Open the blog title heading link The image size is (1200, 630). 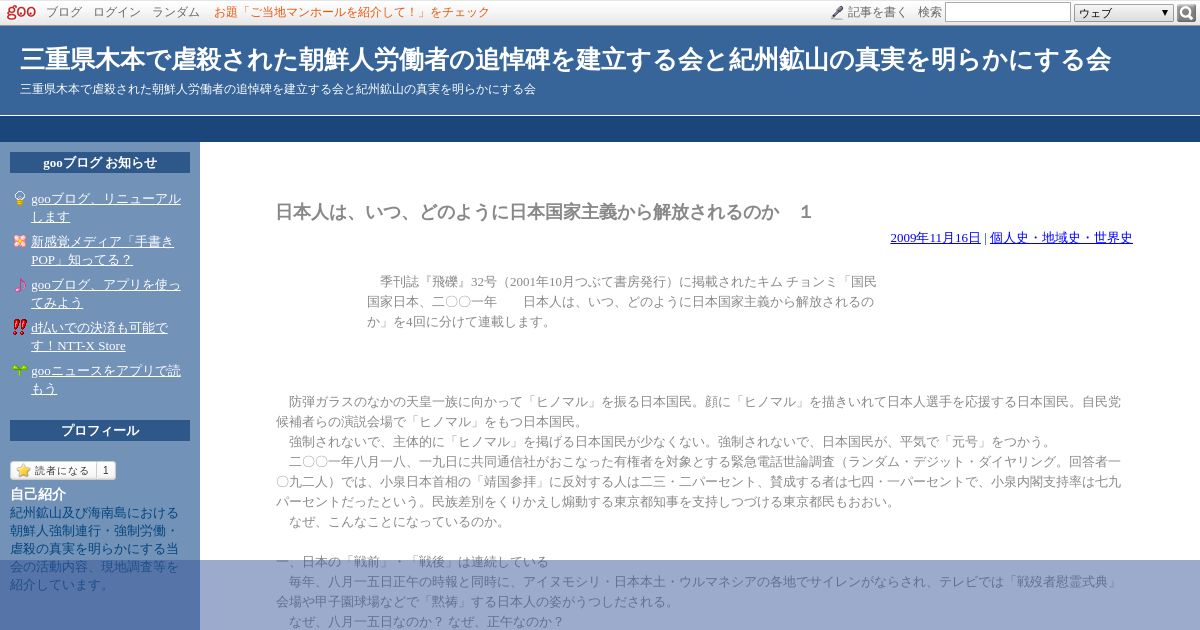(x=565, y=60)
